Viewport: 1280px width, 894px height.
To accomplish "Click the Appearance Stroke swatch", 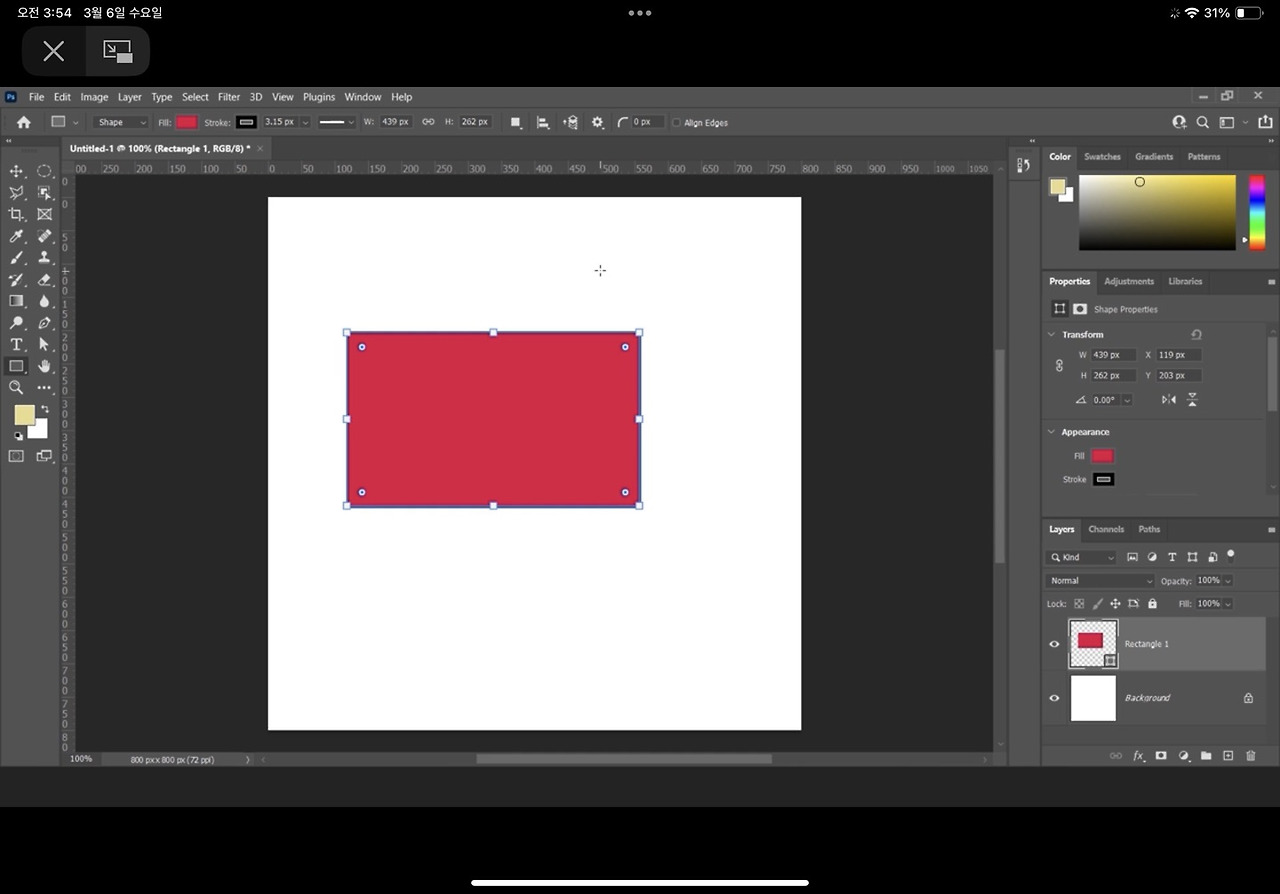I will (1103, 480).
